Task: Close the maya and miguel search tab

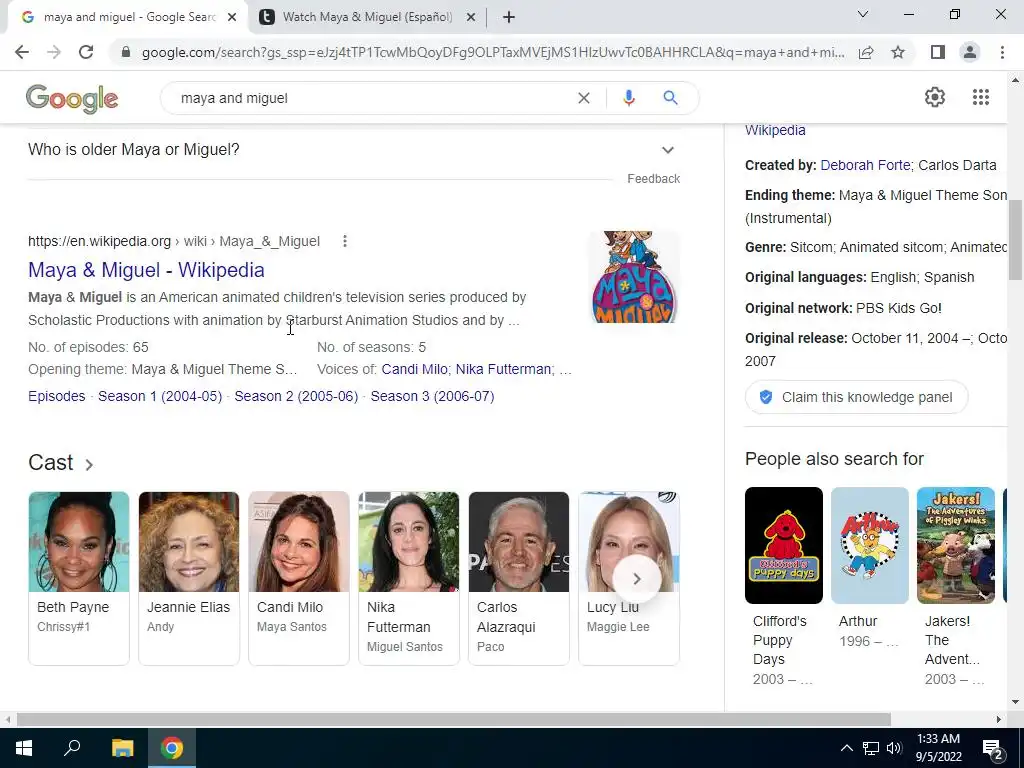Action: (x=232, y=17)
